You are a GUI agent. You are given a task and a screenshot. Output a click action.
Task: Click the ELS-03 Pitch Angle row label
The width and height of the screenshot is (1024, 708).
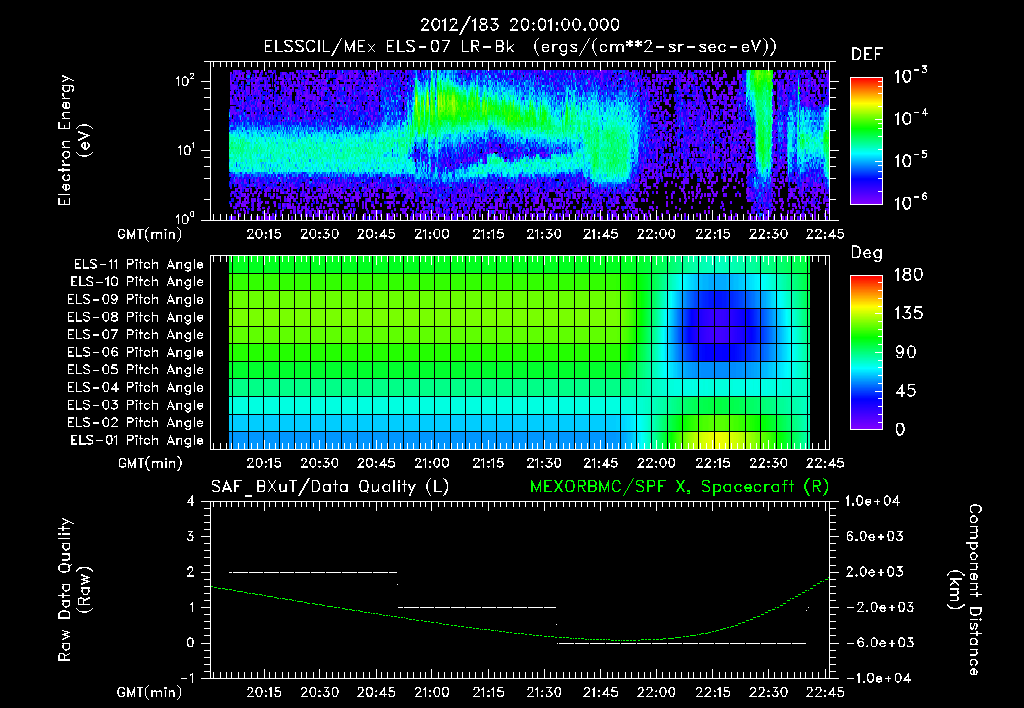coord(136,405)
